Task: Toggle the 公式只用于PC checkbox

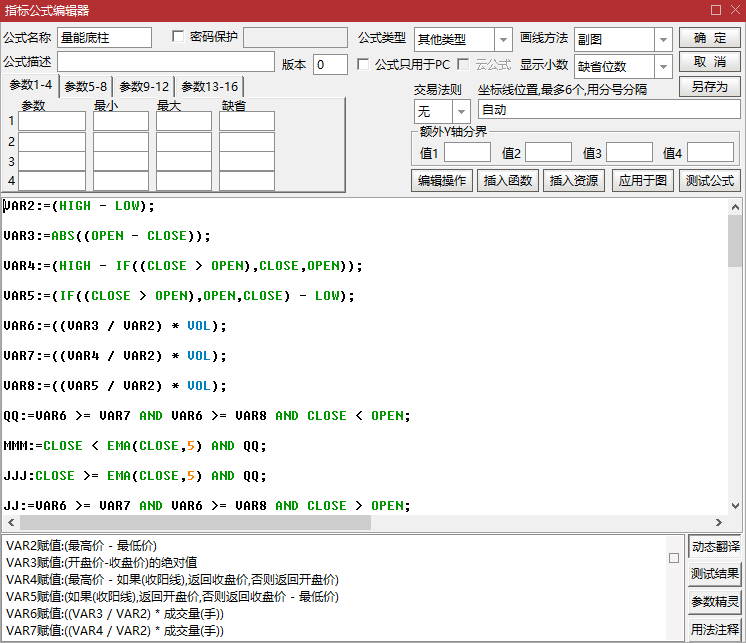Action: pos(363,64)
